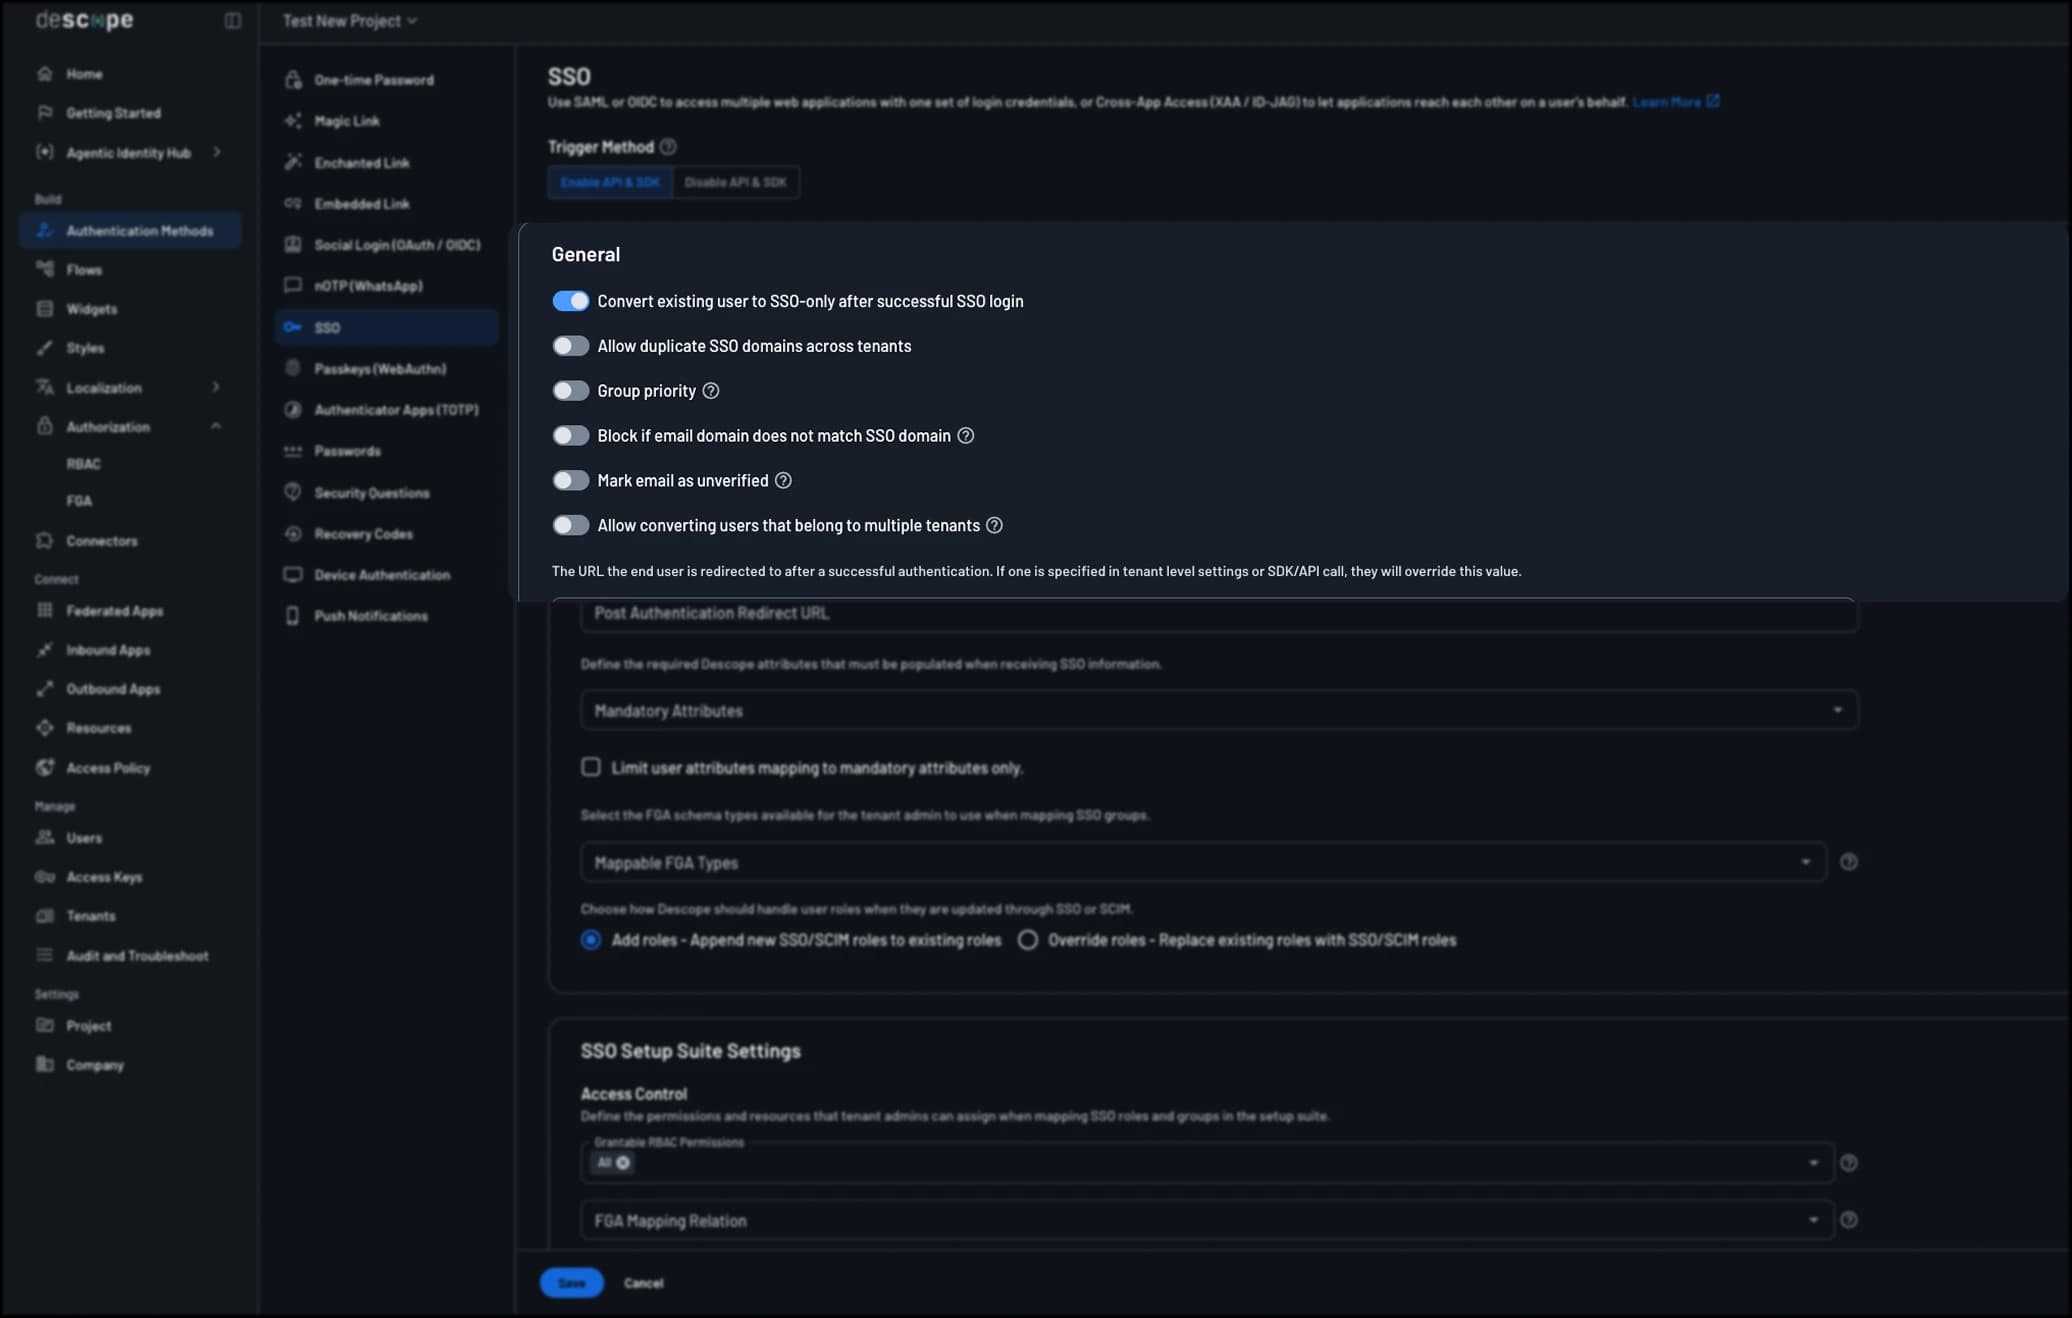
Task: Open the Getting Started page
Action: pos(113,113)
